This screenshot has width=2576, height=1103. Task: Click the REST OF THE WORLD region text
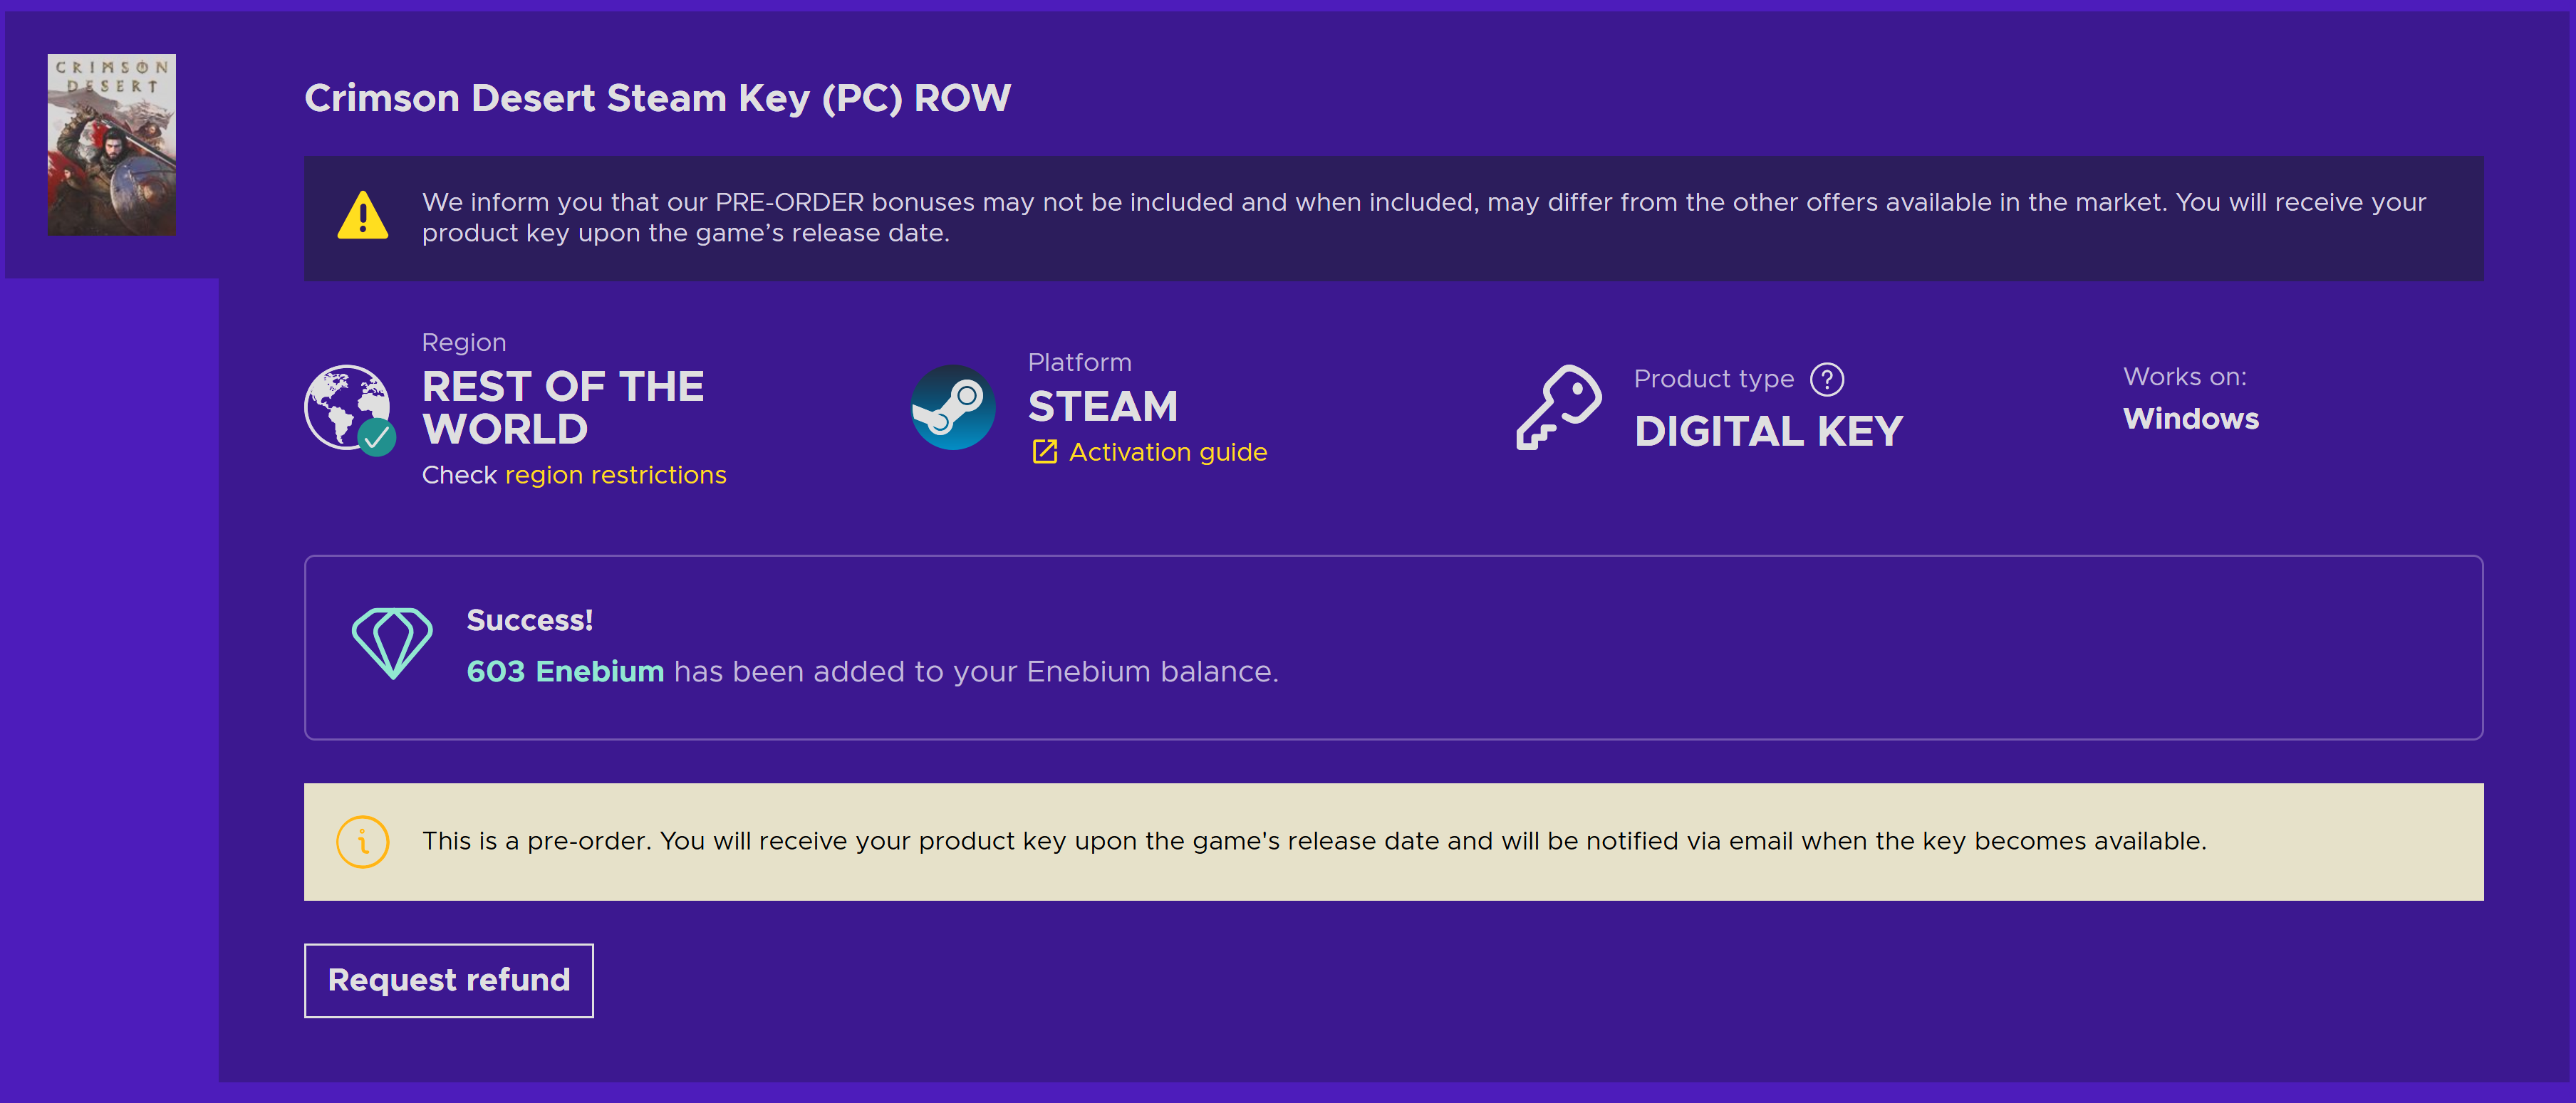coord(562,408)
